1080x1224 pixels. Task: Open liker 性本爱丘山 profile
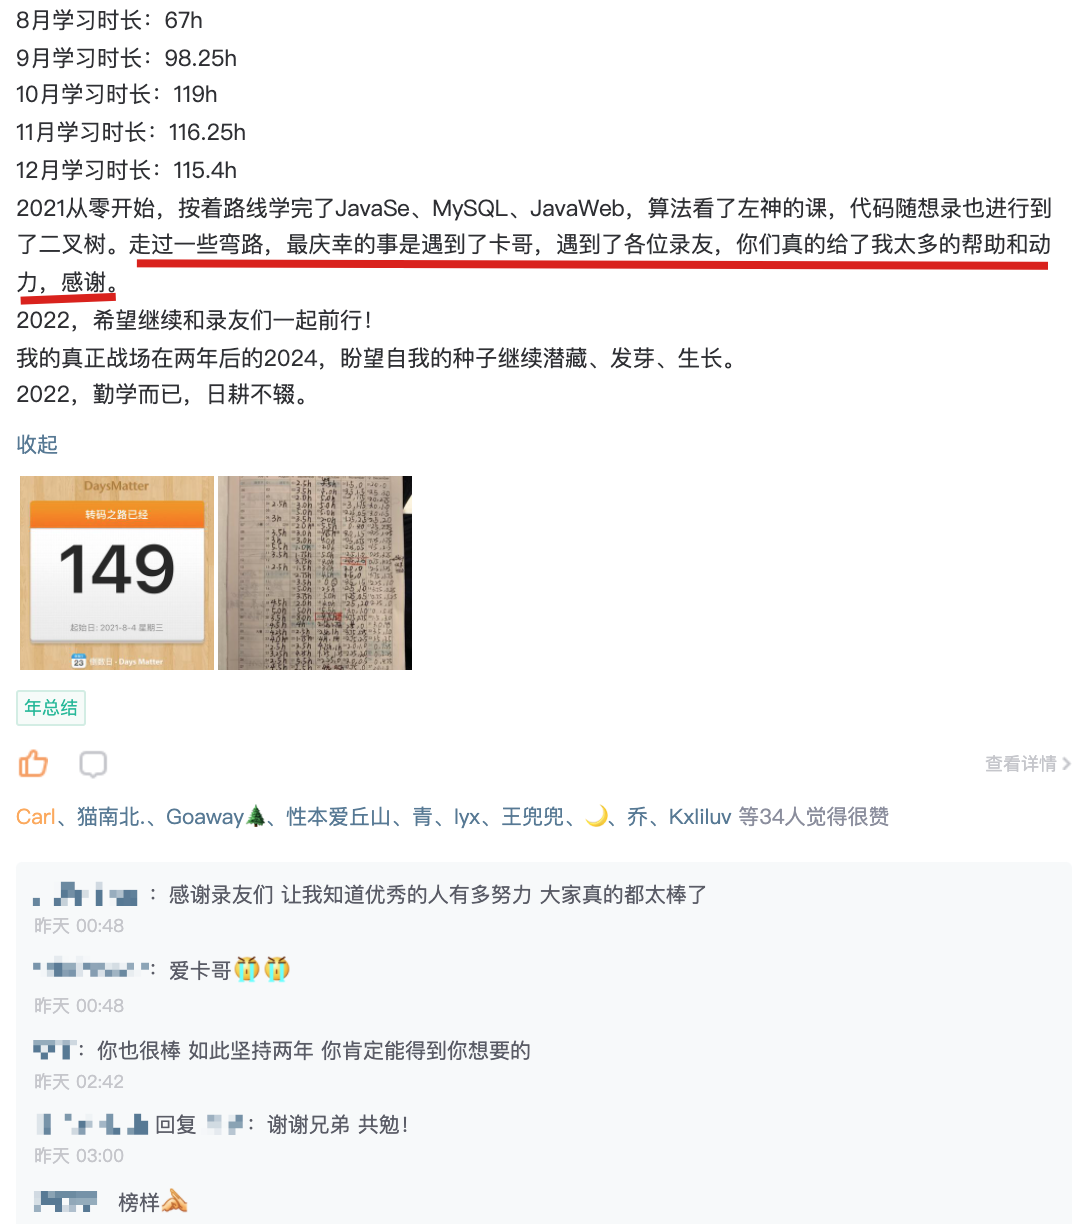[x=339, y=817]
